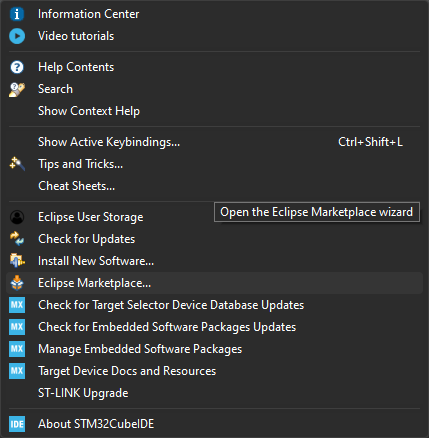This screenshot has width=429, height=438.
Task: Click the Help Contents question mark icon
Action: (x=17, y=67)
